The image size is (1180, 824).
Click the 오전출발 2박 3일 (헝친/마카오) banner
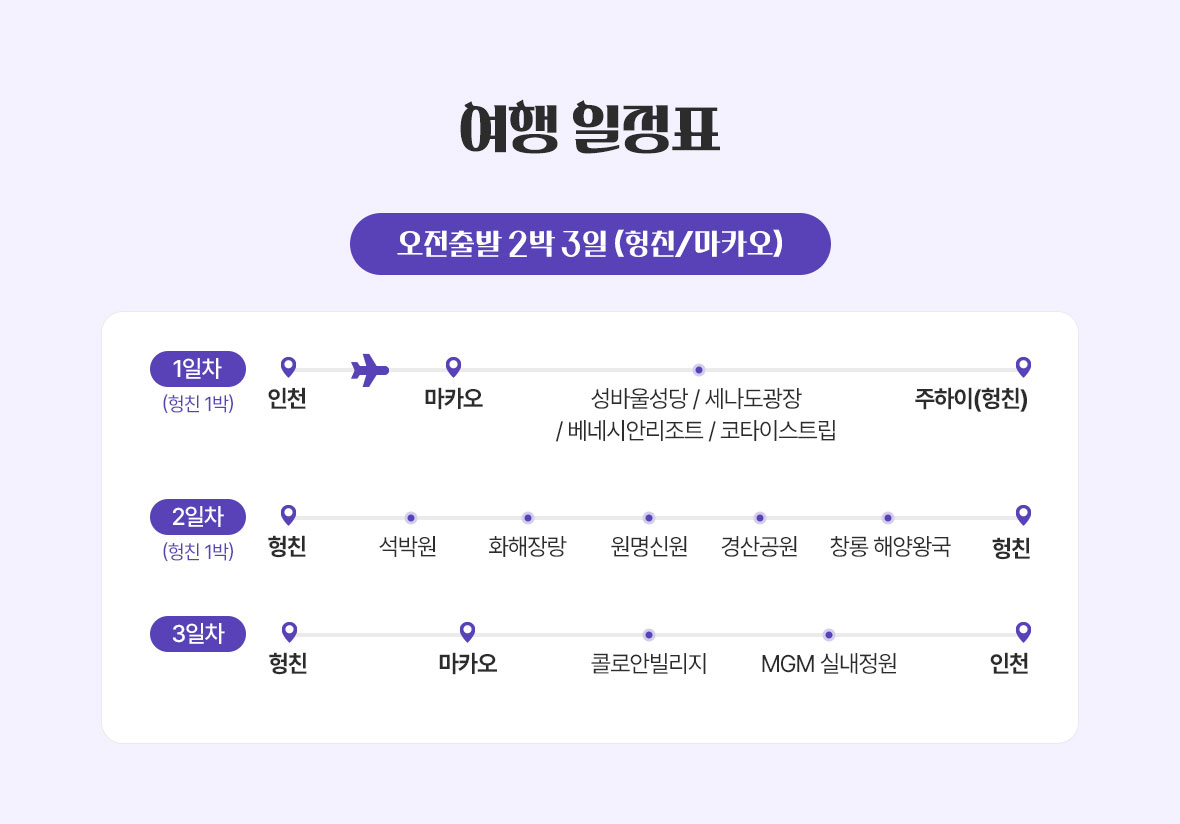(x=590, y=244)
